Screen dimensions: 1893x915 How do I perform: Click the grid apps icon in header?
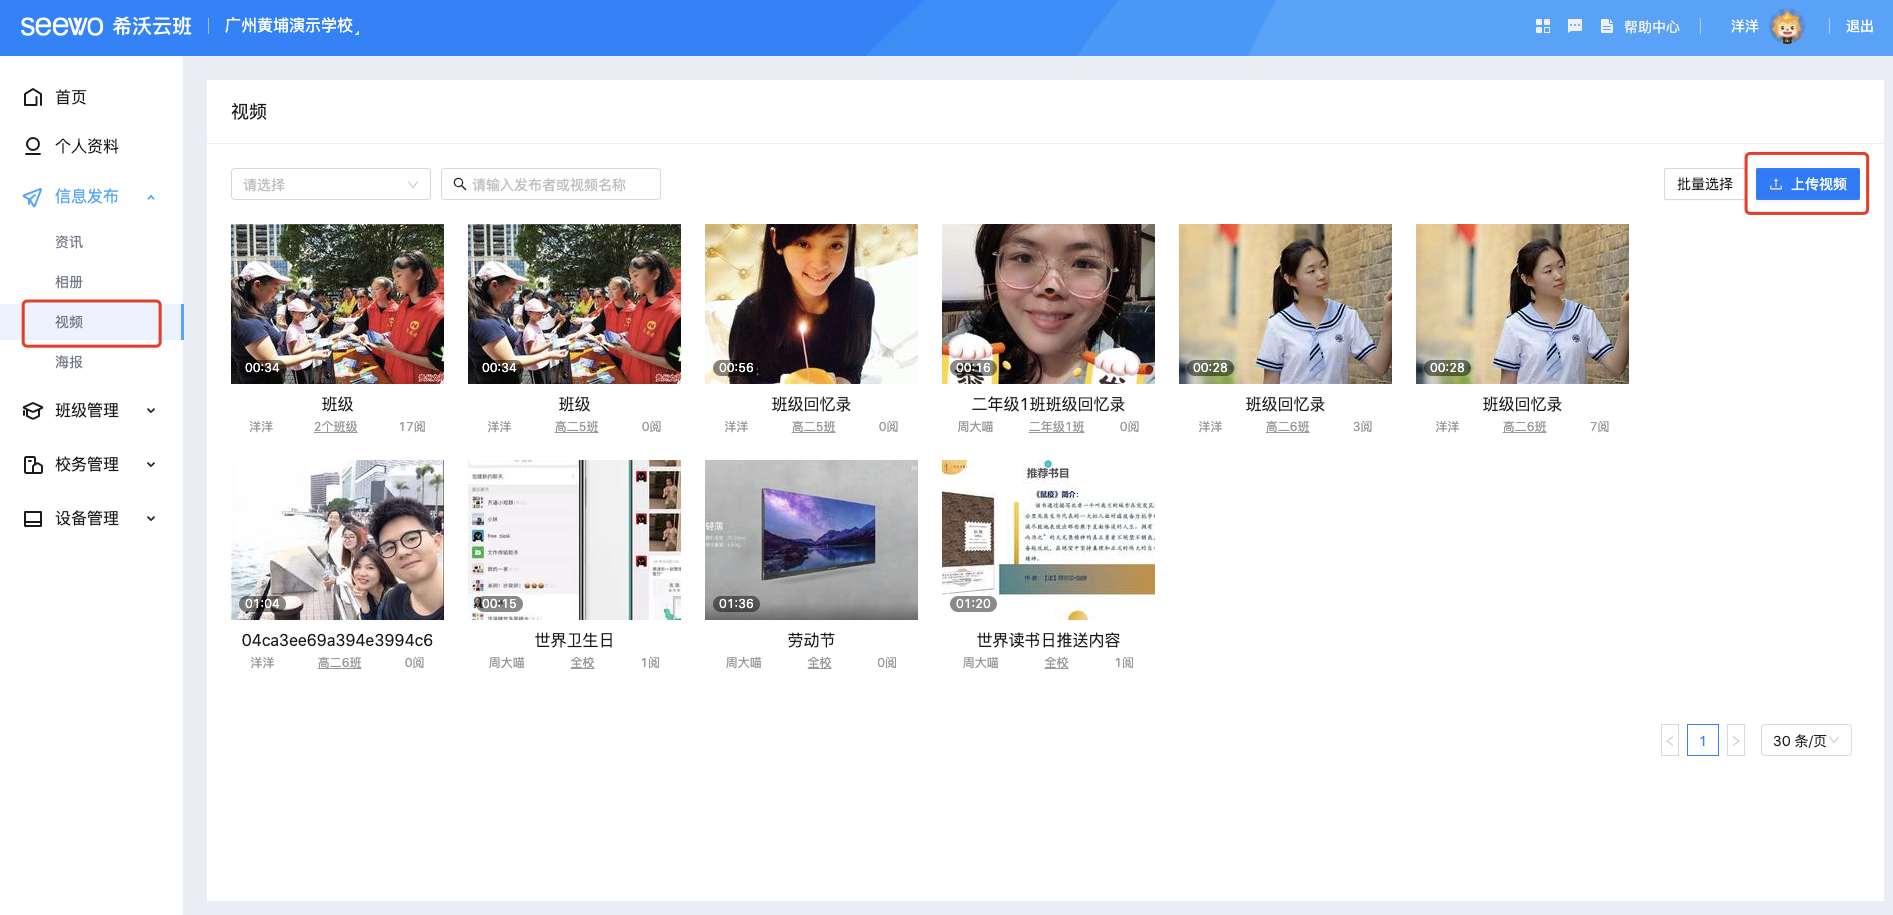(1542, 27)
